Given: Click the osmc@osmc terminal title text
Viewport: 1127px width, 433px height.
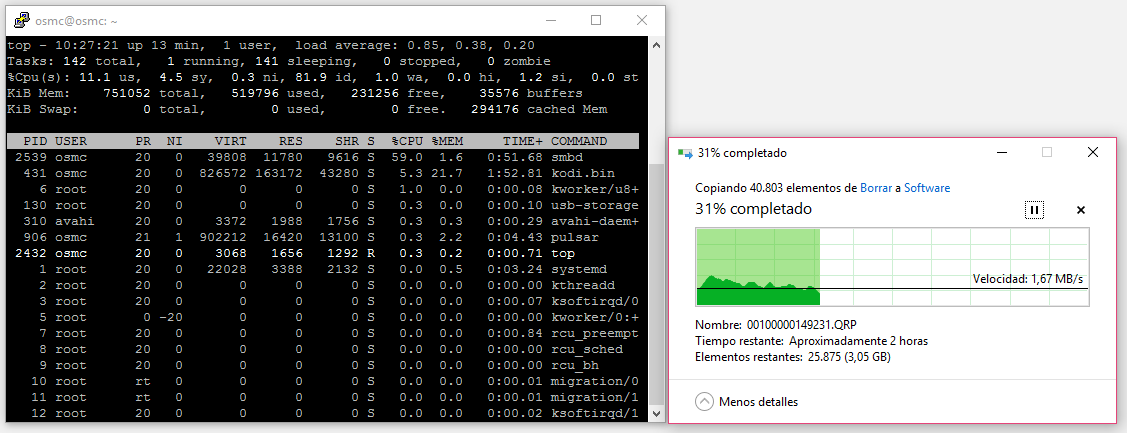Looking at the screenshot, I should coord(76,21).
